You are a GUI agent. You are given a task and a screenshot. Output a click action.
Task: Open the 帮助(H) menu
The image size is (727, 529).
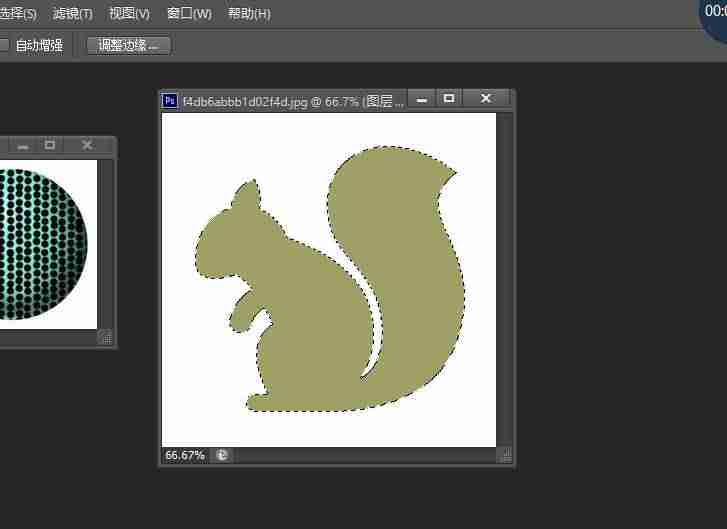[x=249, y=13]
